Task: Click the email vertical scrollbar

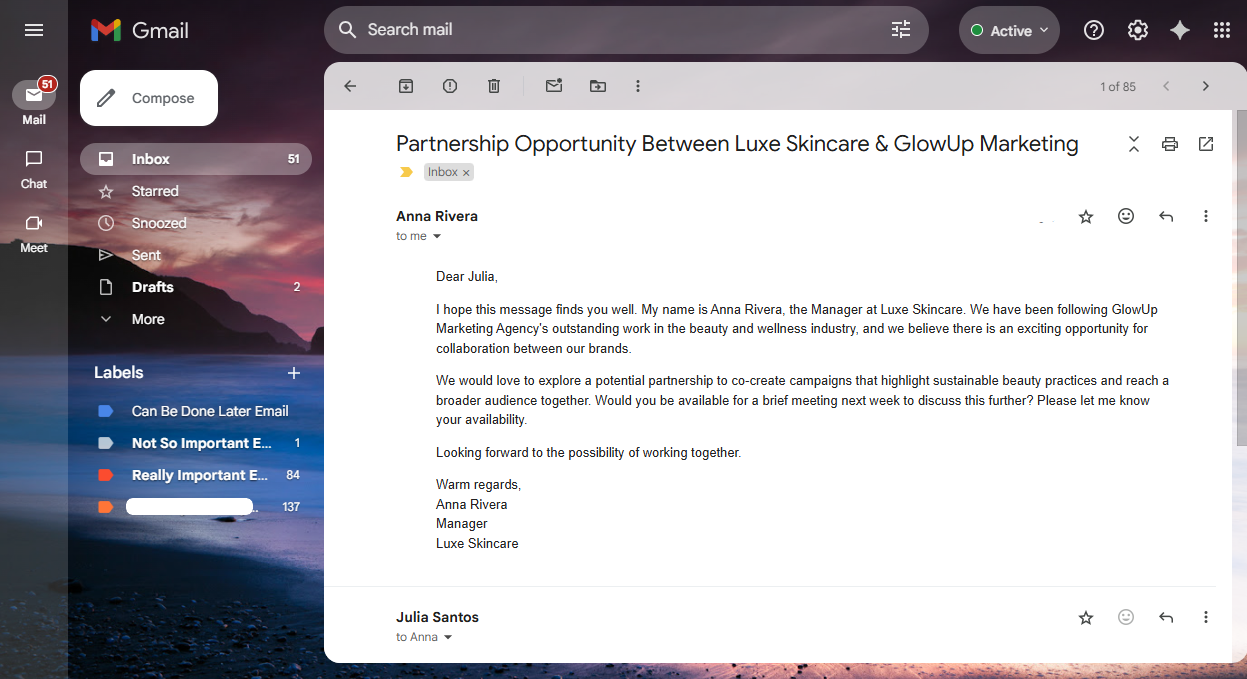Action: (1240, 278)
